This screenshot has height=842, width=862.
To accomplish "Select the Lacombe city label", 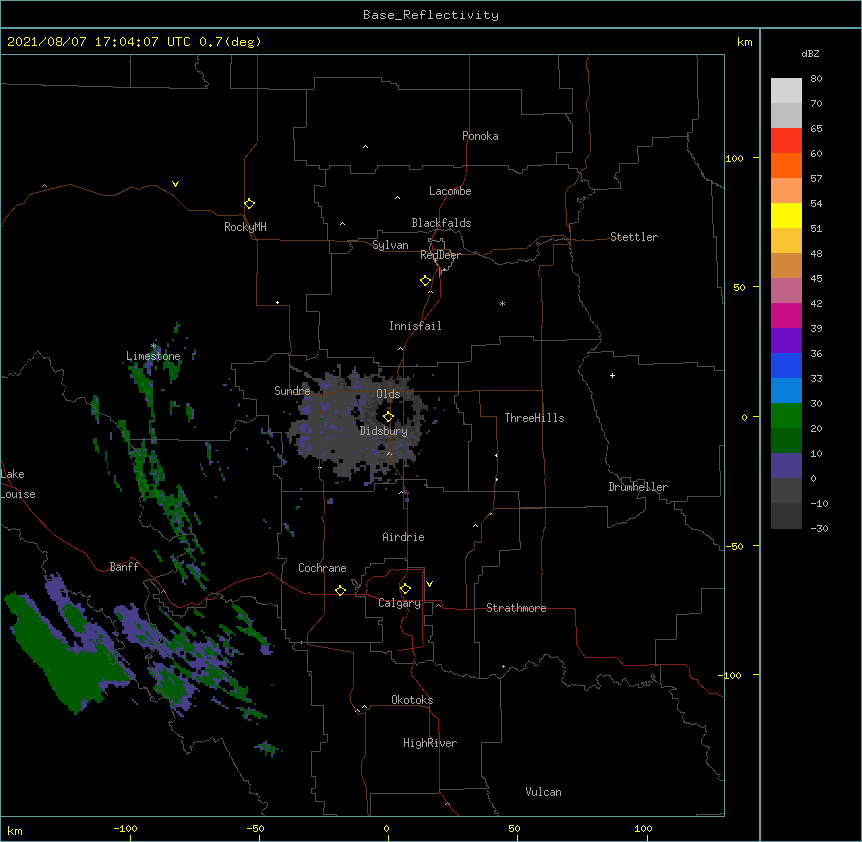I will [x=450, y=191].
